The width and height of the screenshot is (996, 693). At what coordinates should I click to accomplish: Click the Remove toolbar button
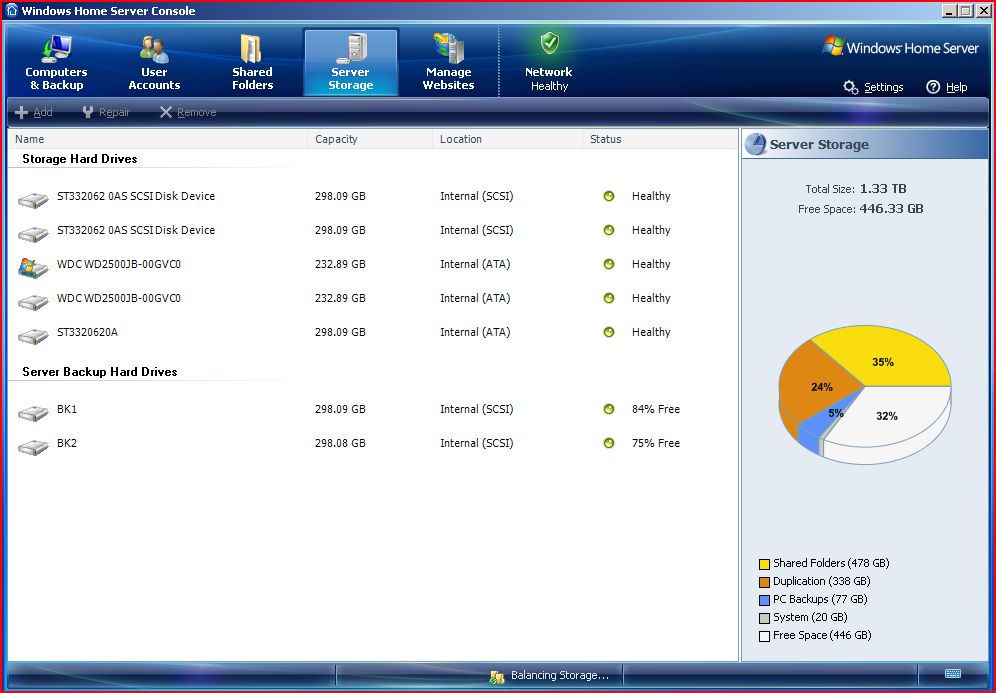pyautogui.click(x=188, y=112)
